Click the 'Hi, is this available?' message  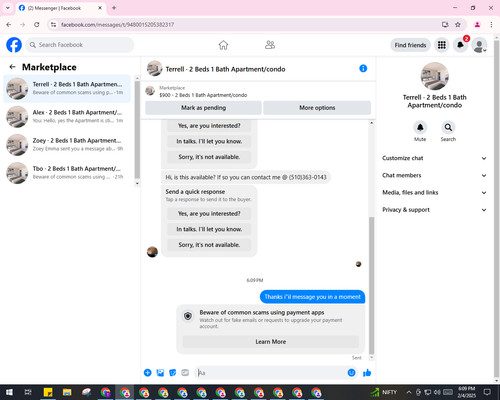pyautogui.click(x=246, y=177)
